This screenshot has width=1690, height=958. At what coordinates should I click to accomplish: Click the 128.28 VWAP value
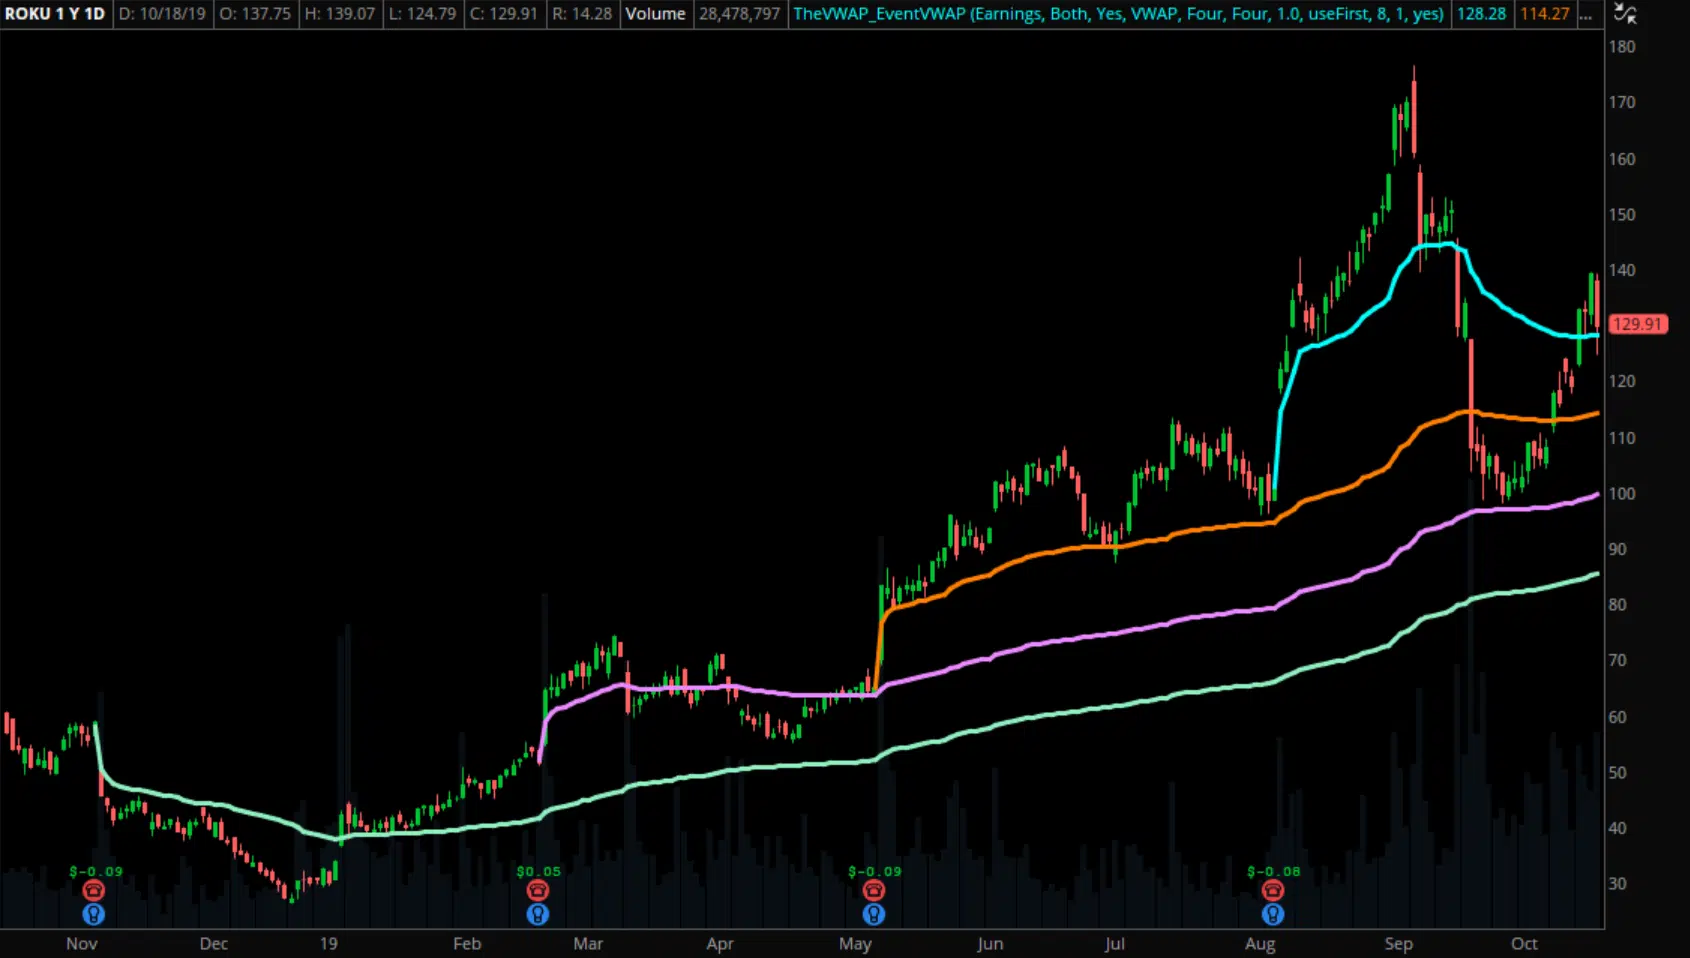point(1481,14)
